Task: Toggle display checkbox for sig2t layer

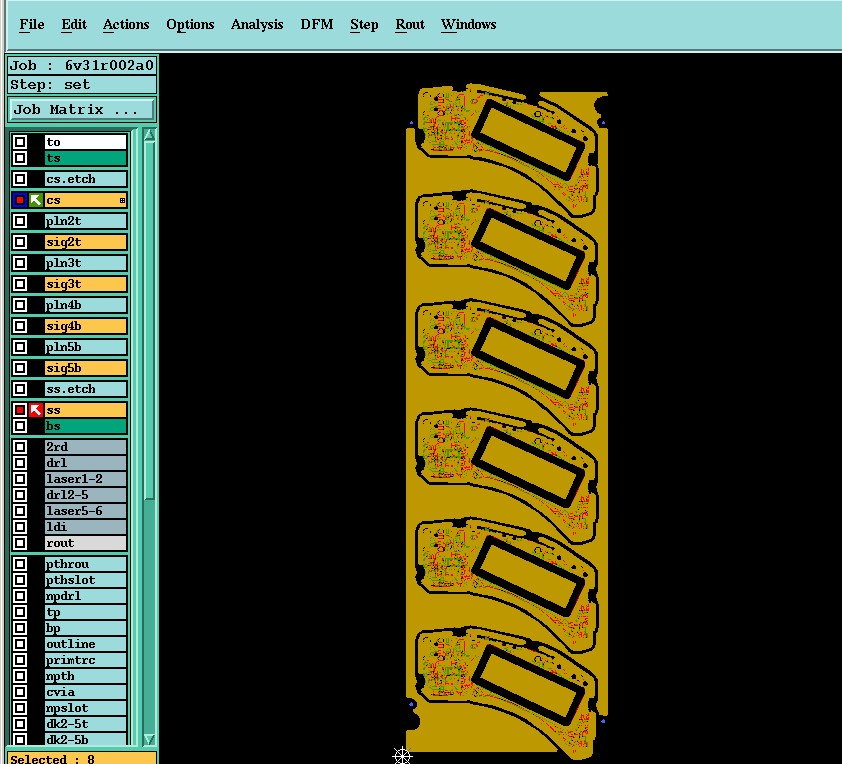Action: (20, 242)
